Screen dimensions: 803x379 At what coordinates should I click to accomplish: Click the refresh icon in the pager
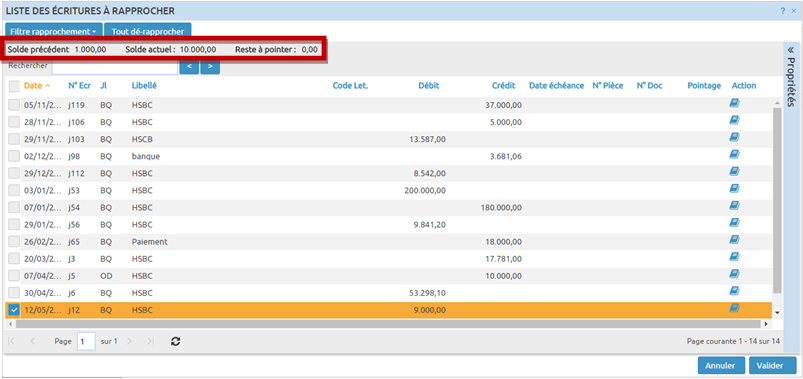click(176, 341)
